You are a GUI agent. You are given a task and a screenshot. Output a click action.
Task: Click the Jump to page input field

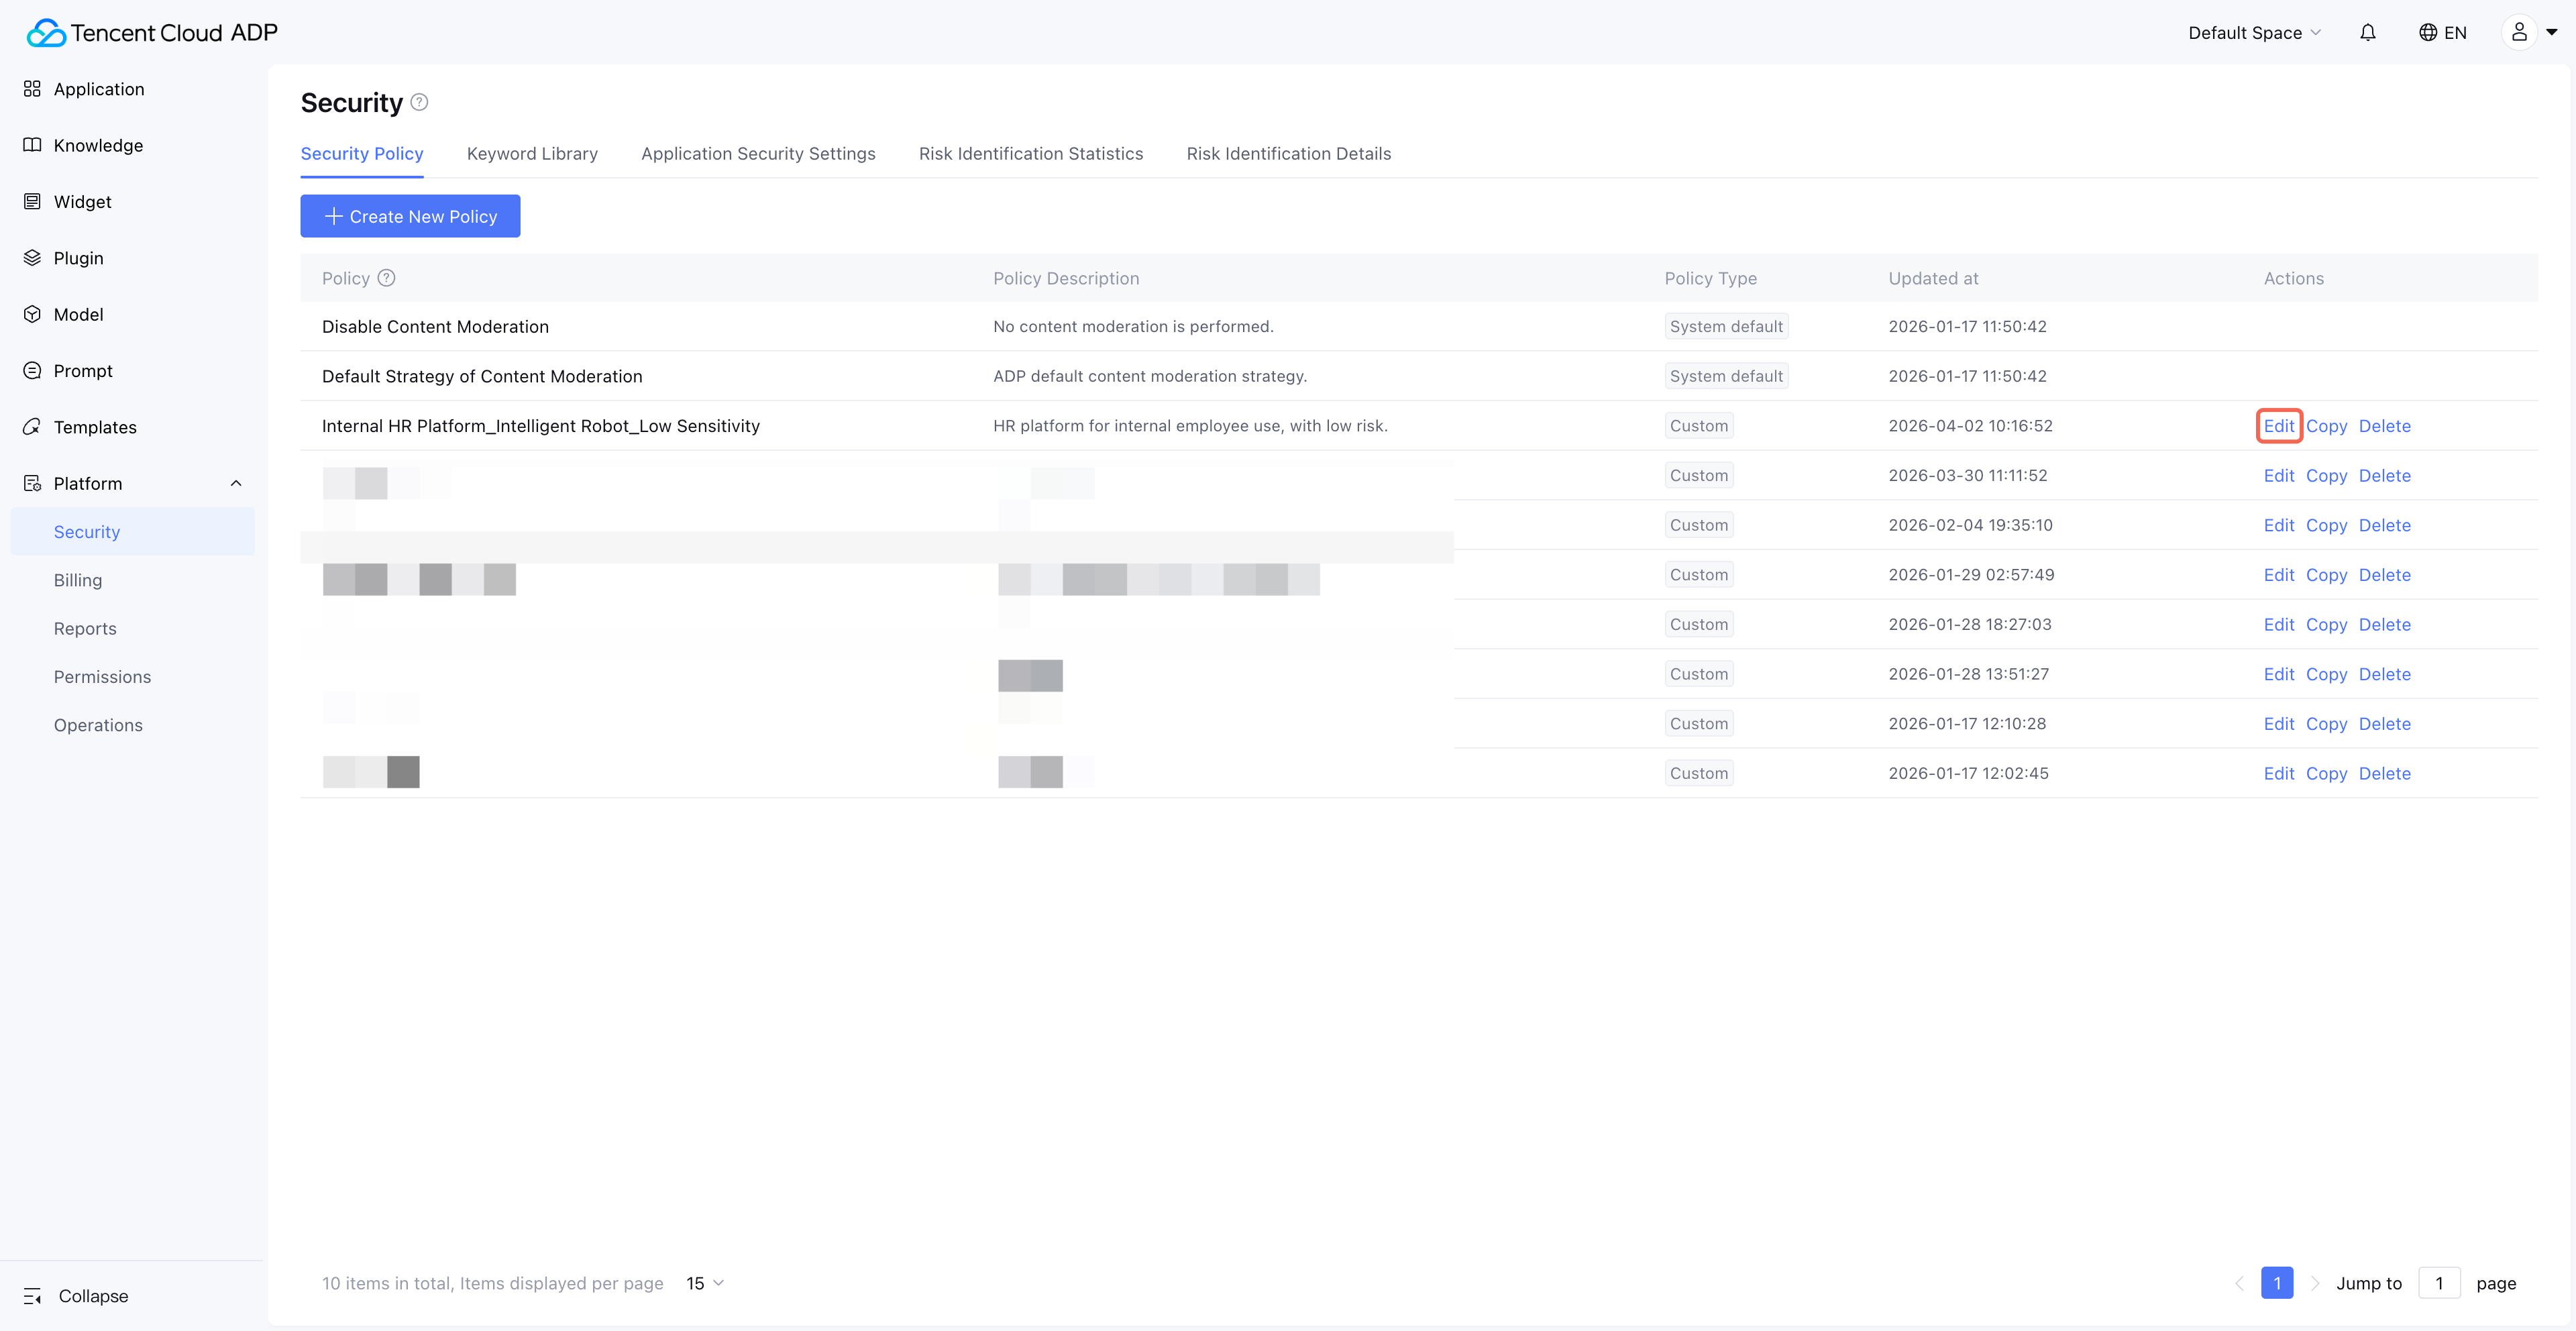[2438, 1283]
